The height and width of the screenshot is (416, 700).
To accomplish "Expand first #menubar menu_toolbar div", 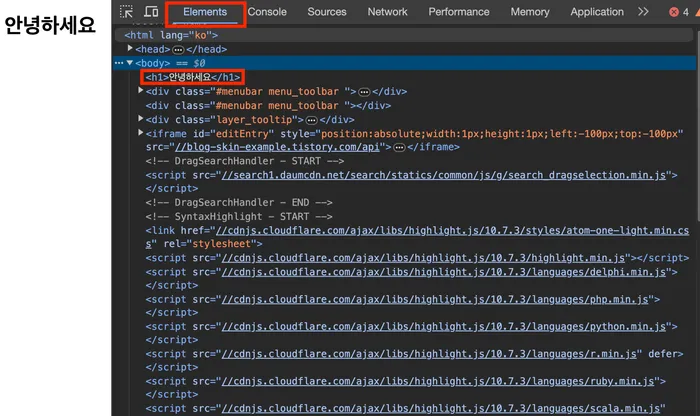I will click(x=141, y=91).
